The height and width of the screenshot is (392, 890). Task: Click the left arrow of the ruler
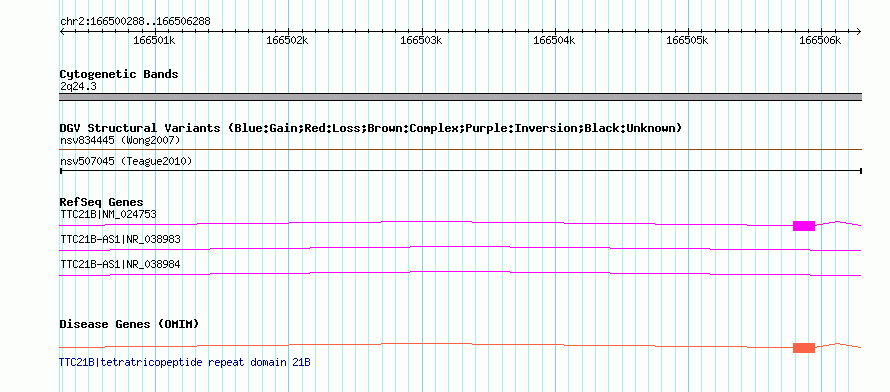point(62,32)
